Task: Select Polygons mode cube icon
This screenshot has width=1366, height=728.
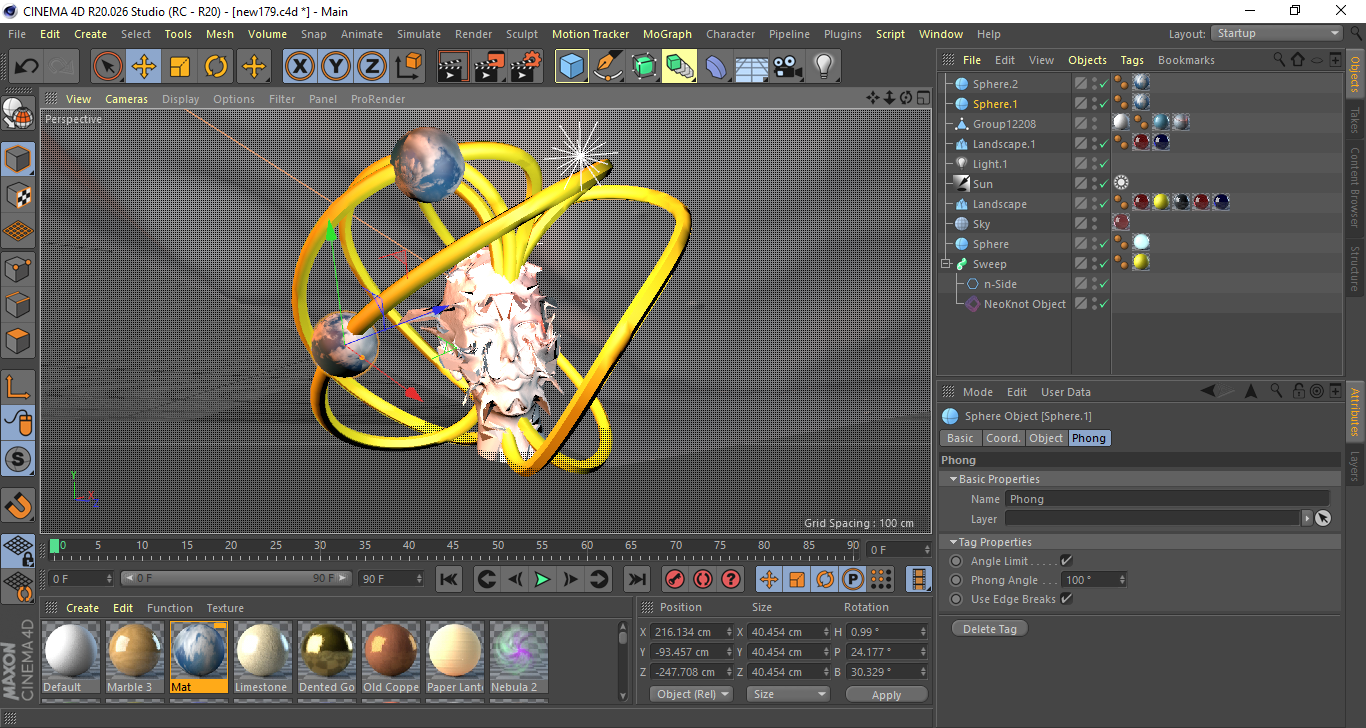Action: click(x=18, y=341)
